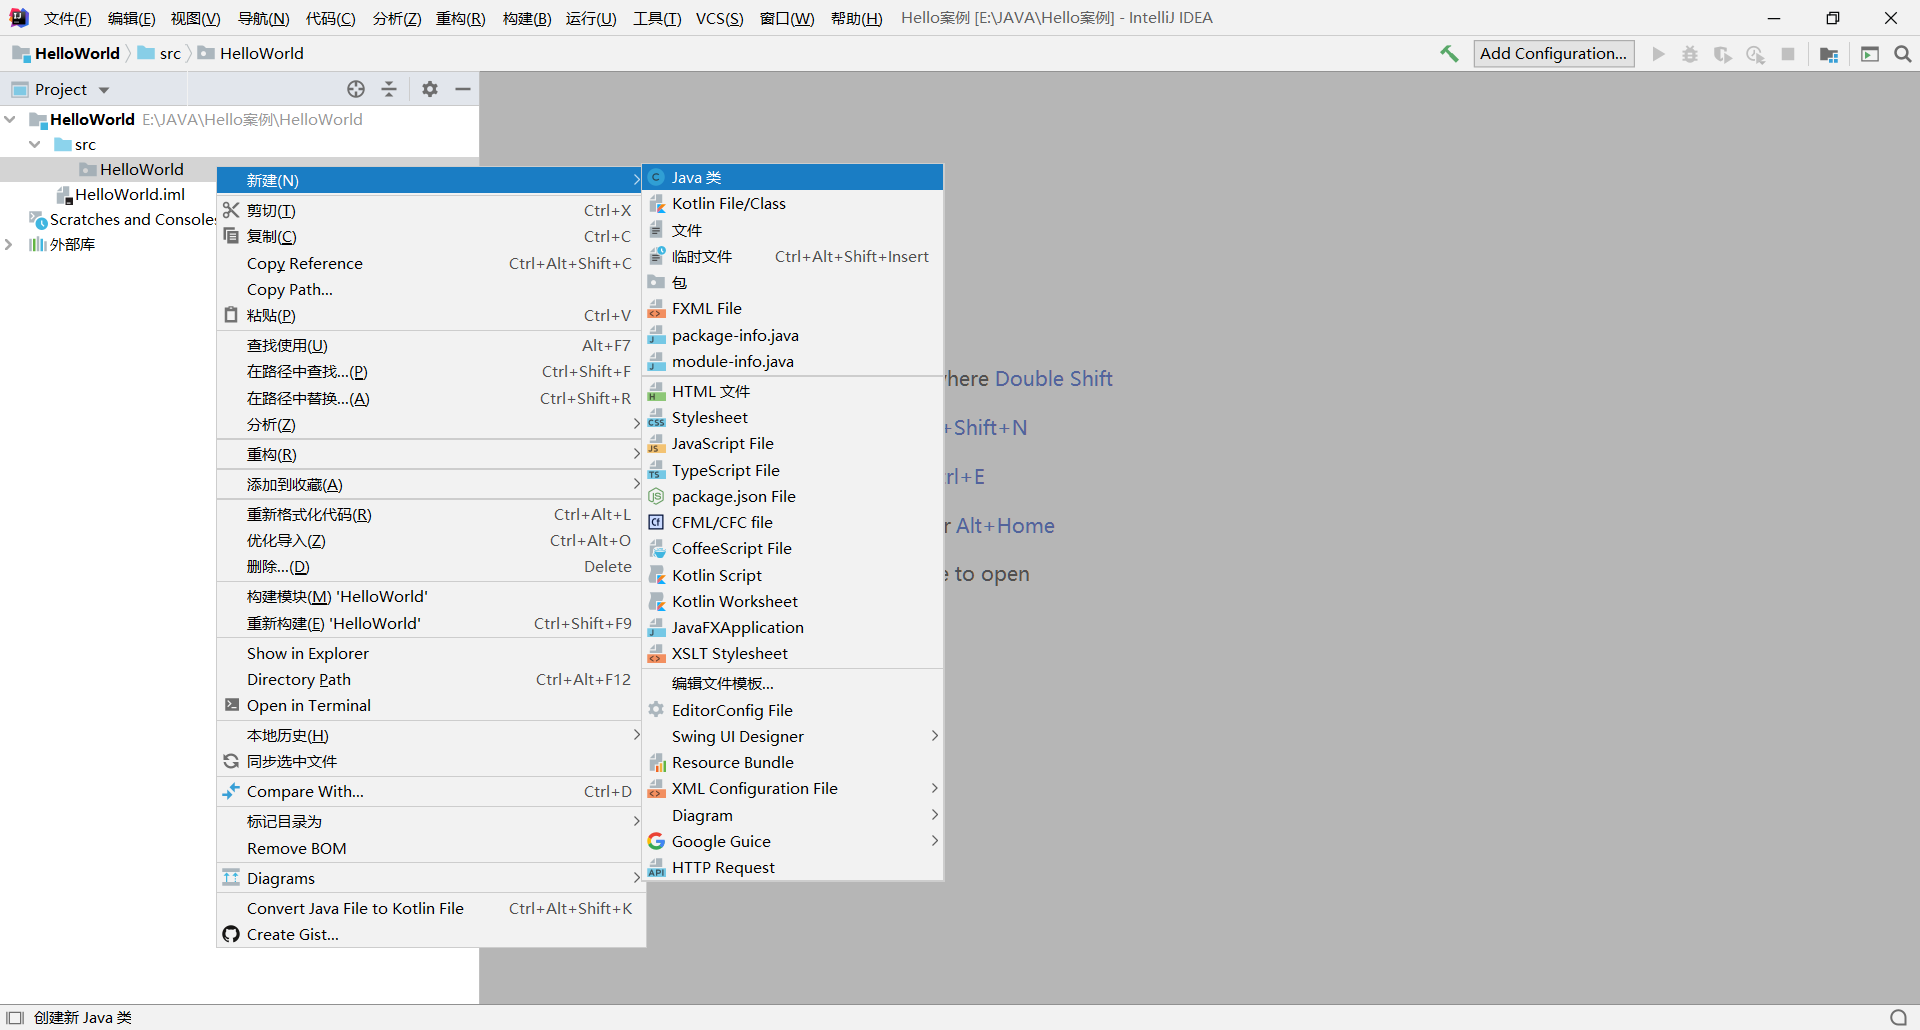Expand 本地历史(H) submenu

click(x=431, y=735)
